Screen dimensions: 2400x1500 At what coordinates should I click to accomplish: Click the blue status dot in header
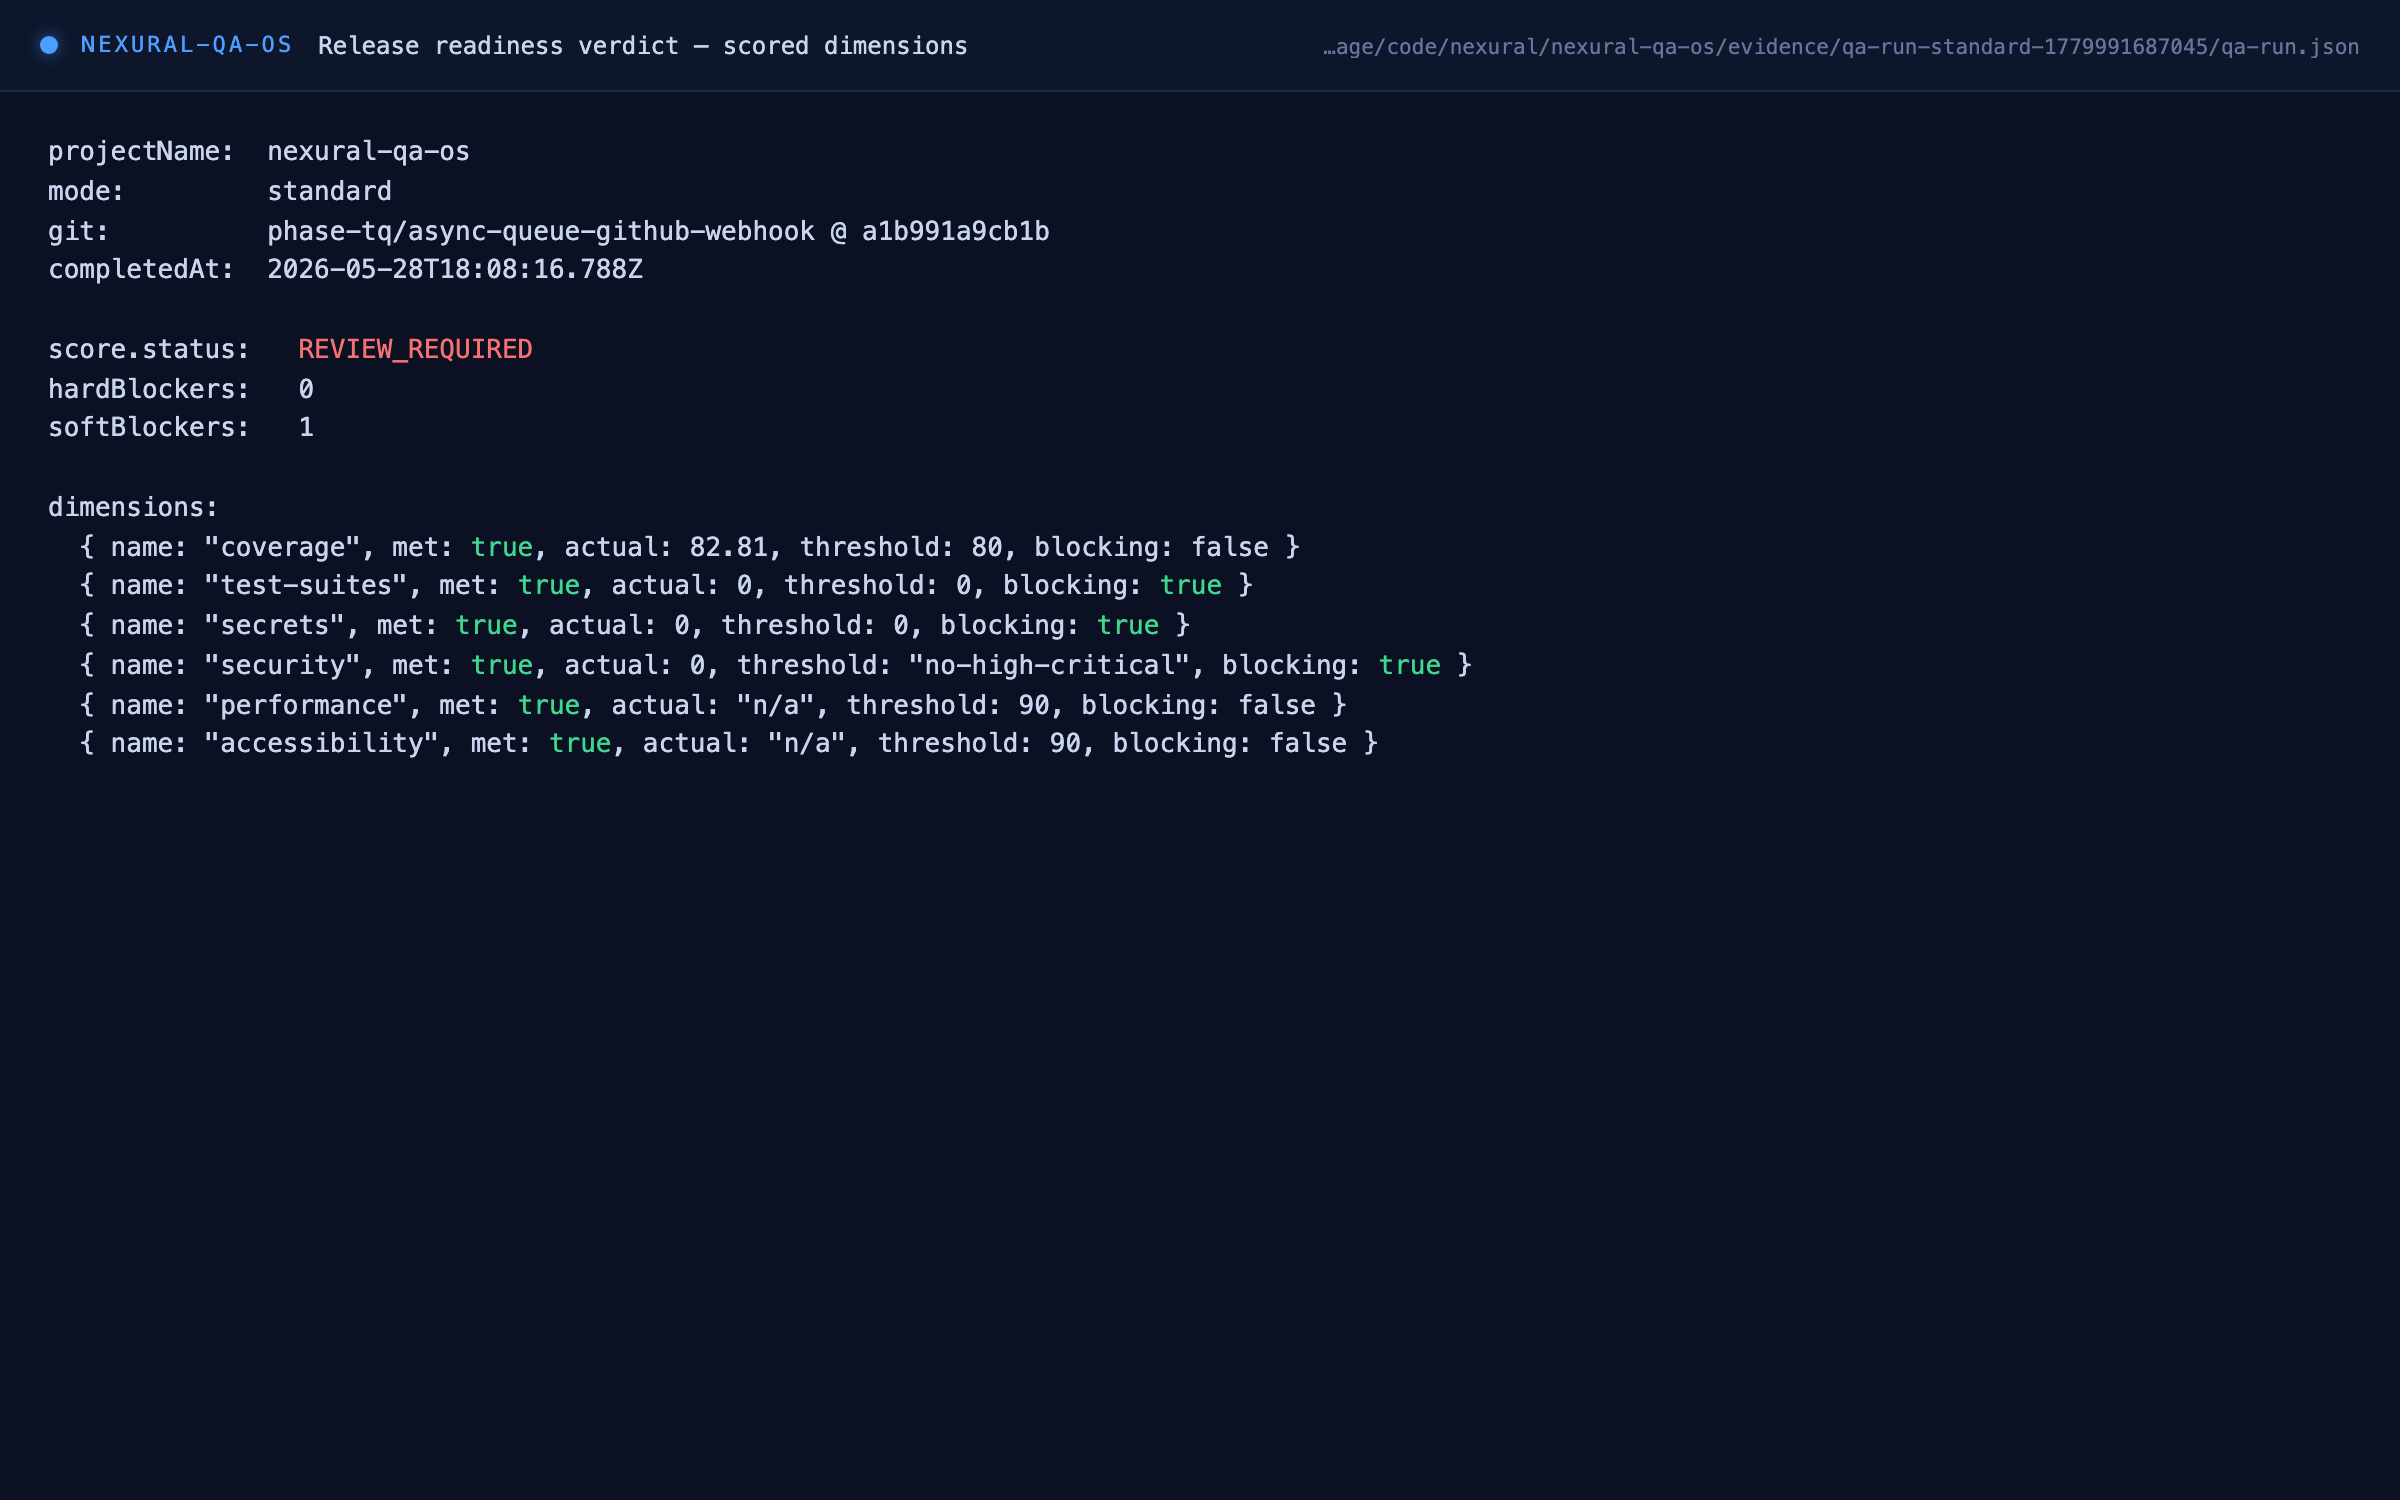[49, 45]
